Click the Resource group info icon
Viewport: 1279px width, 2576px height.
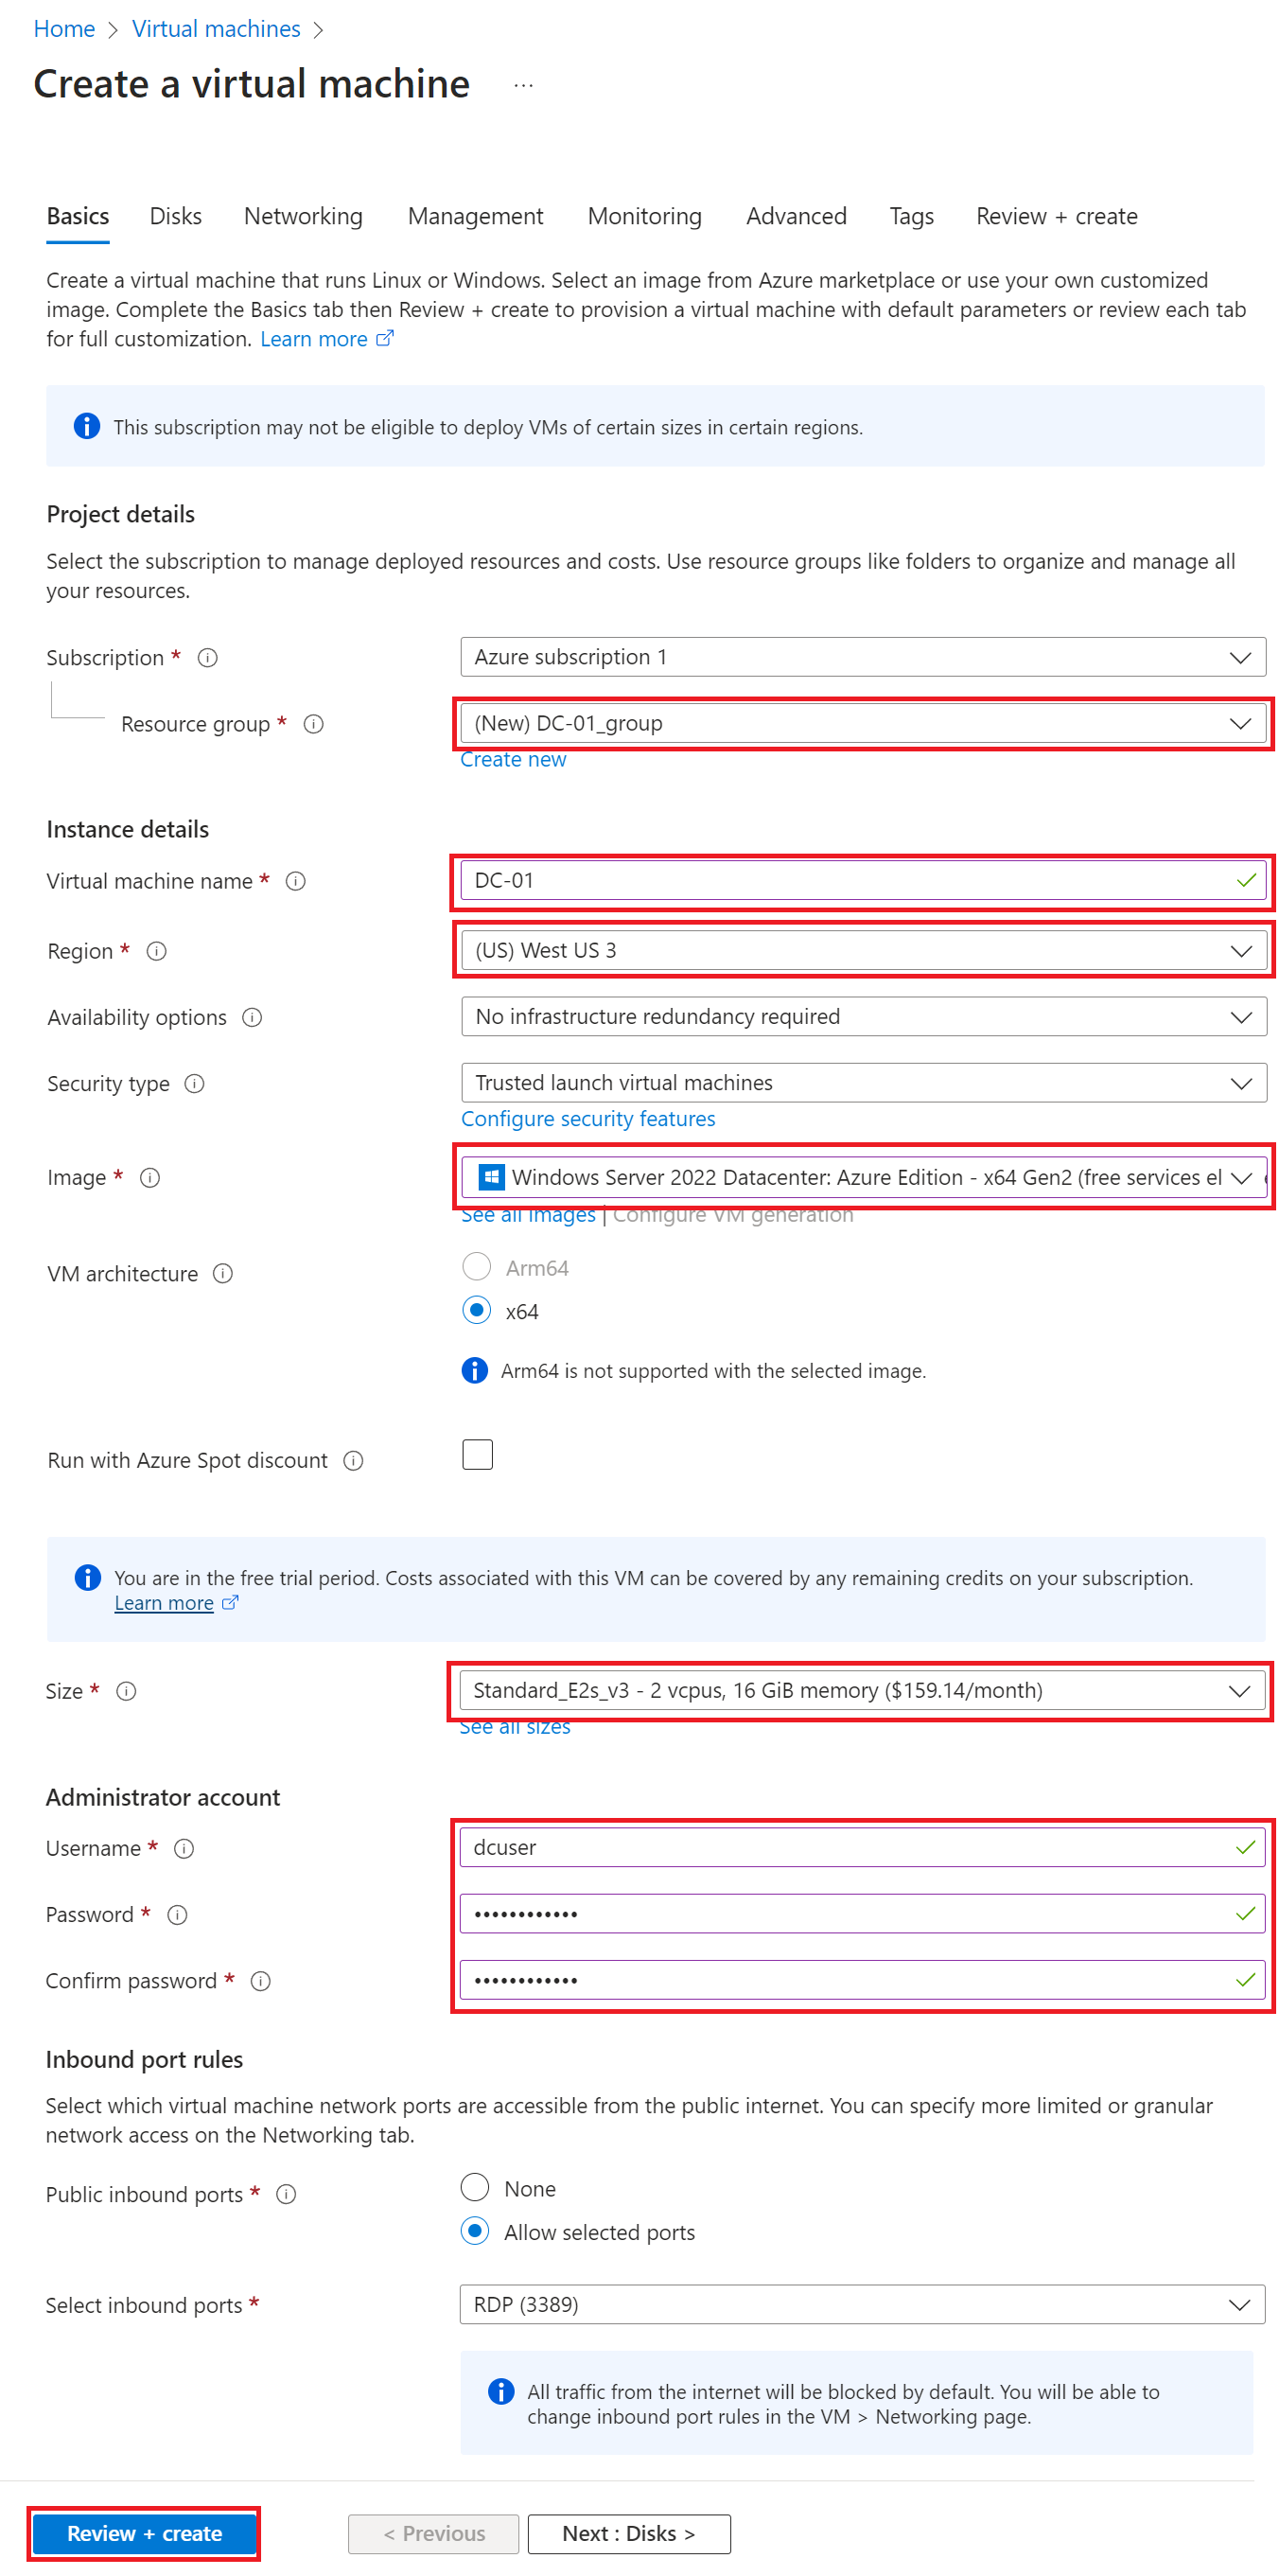(313, 724)
